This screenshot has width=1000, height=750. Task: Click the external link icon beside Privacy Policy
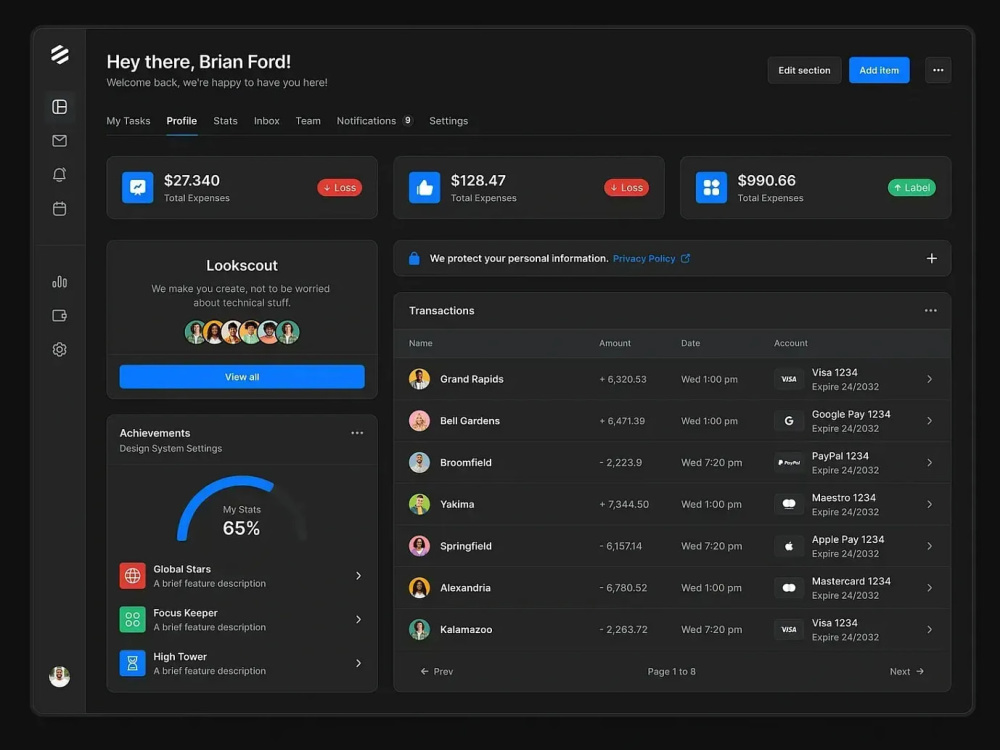click(686, 258)
